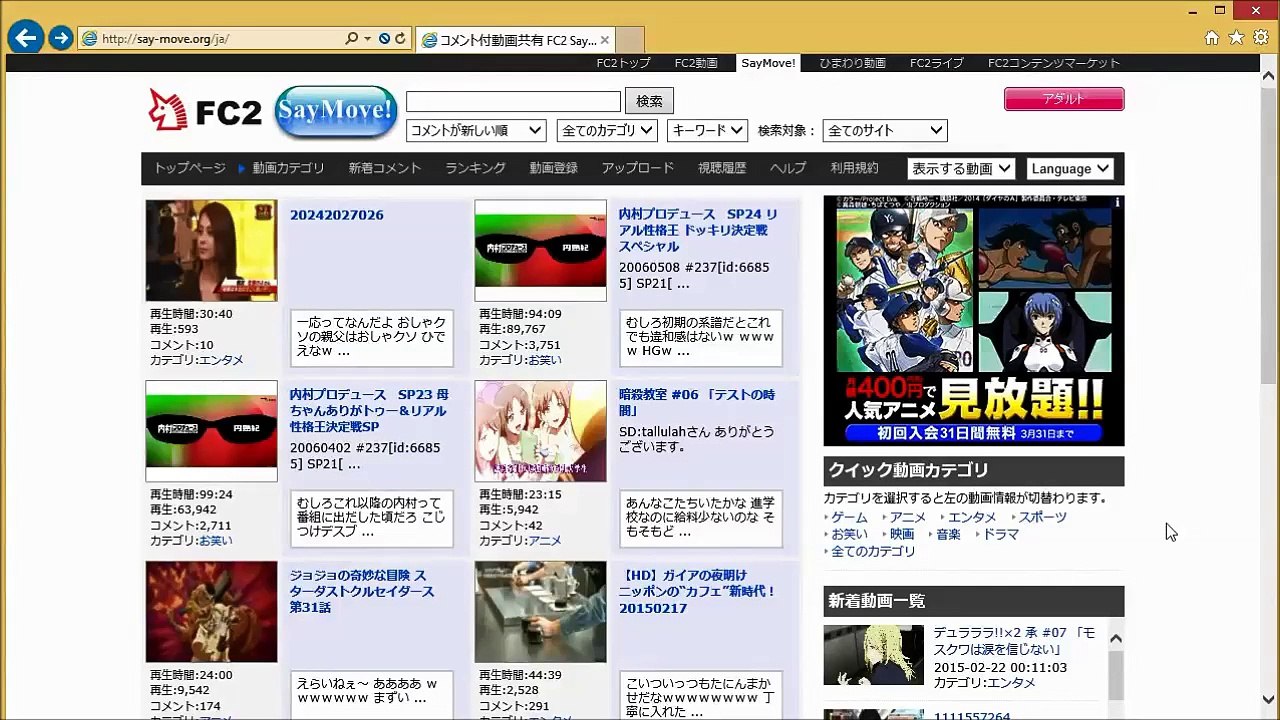The height and width of the screenshot is (720, 1280).
Task: Open the browser Tools gear icon
Action: coord(1261,38)
